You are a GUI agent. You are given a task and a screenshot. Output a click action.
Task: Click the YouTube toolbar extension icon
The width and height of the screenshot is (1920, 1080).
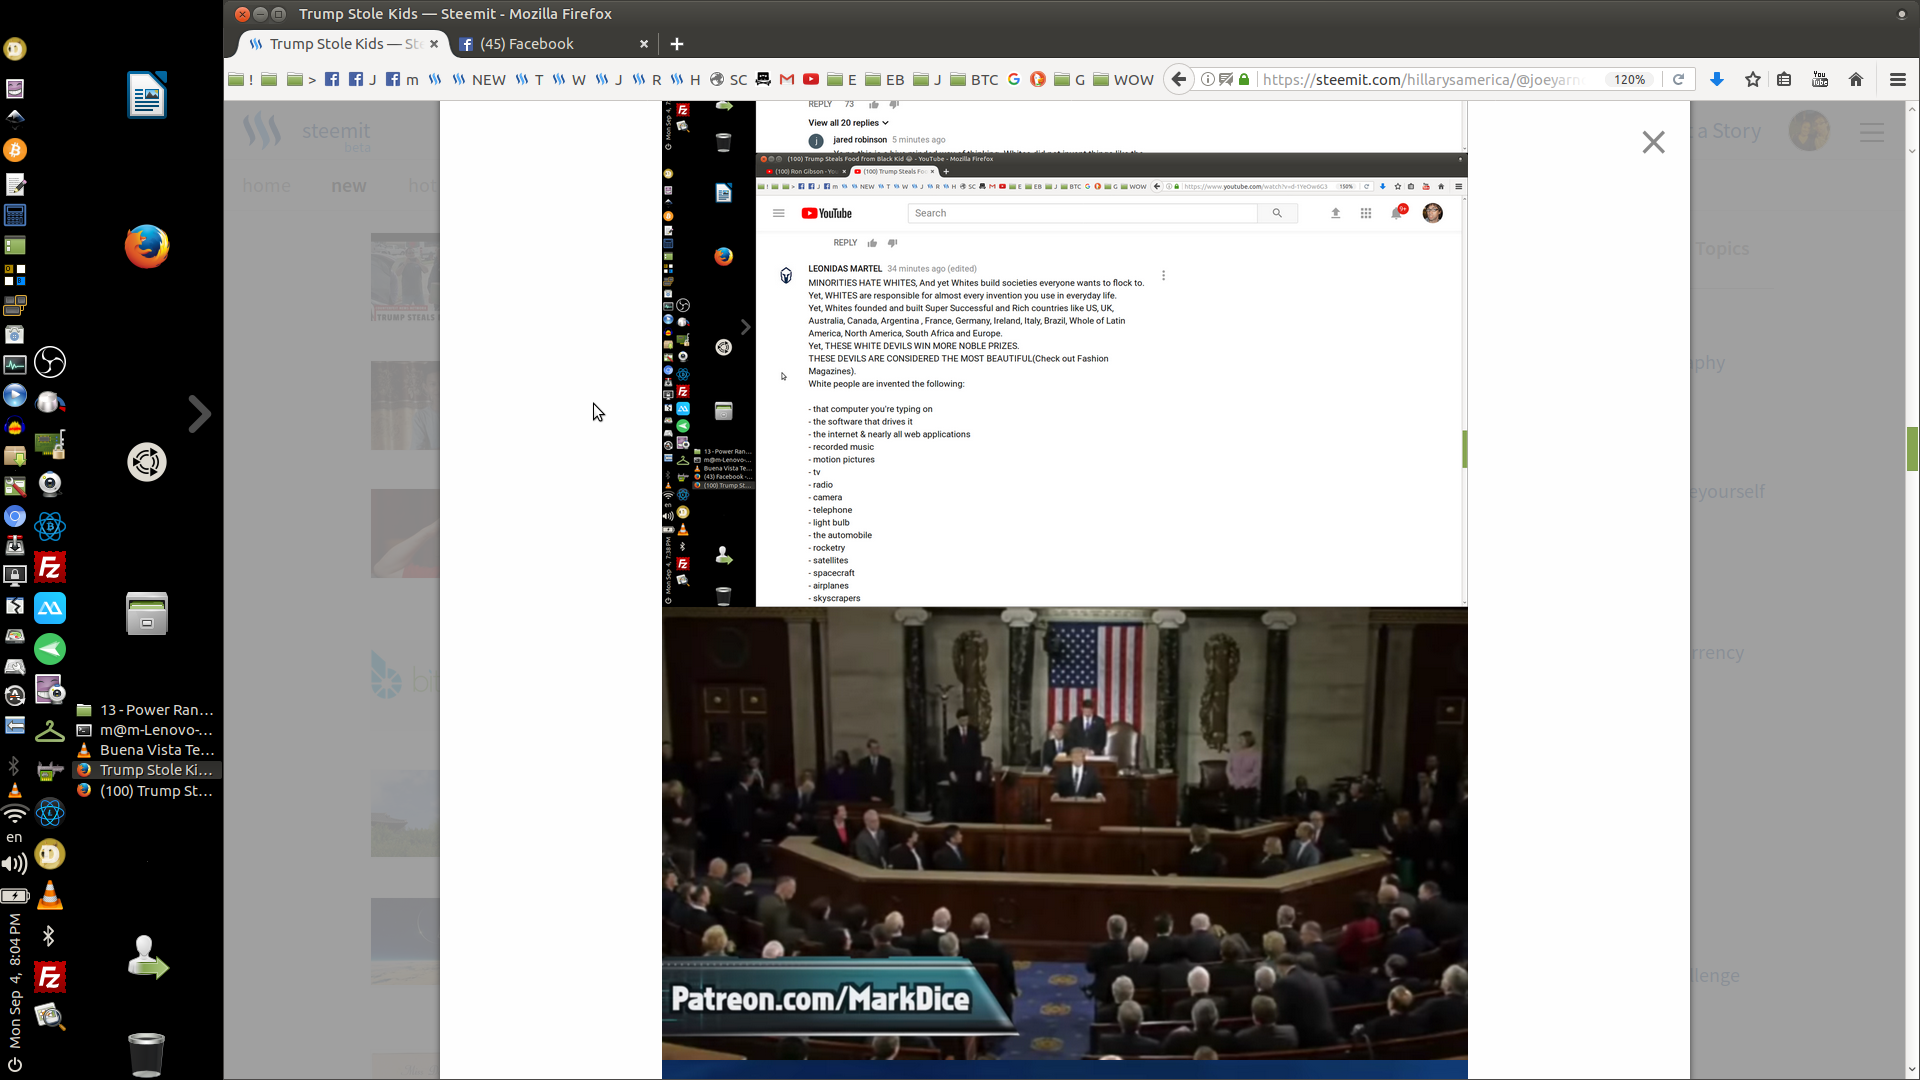pos(1820,79)
